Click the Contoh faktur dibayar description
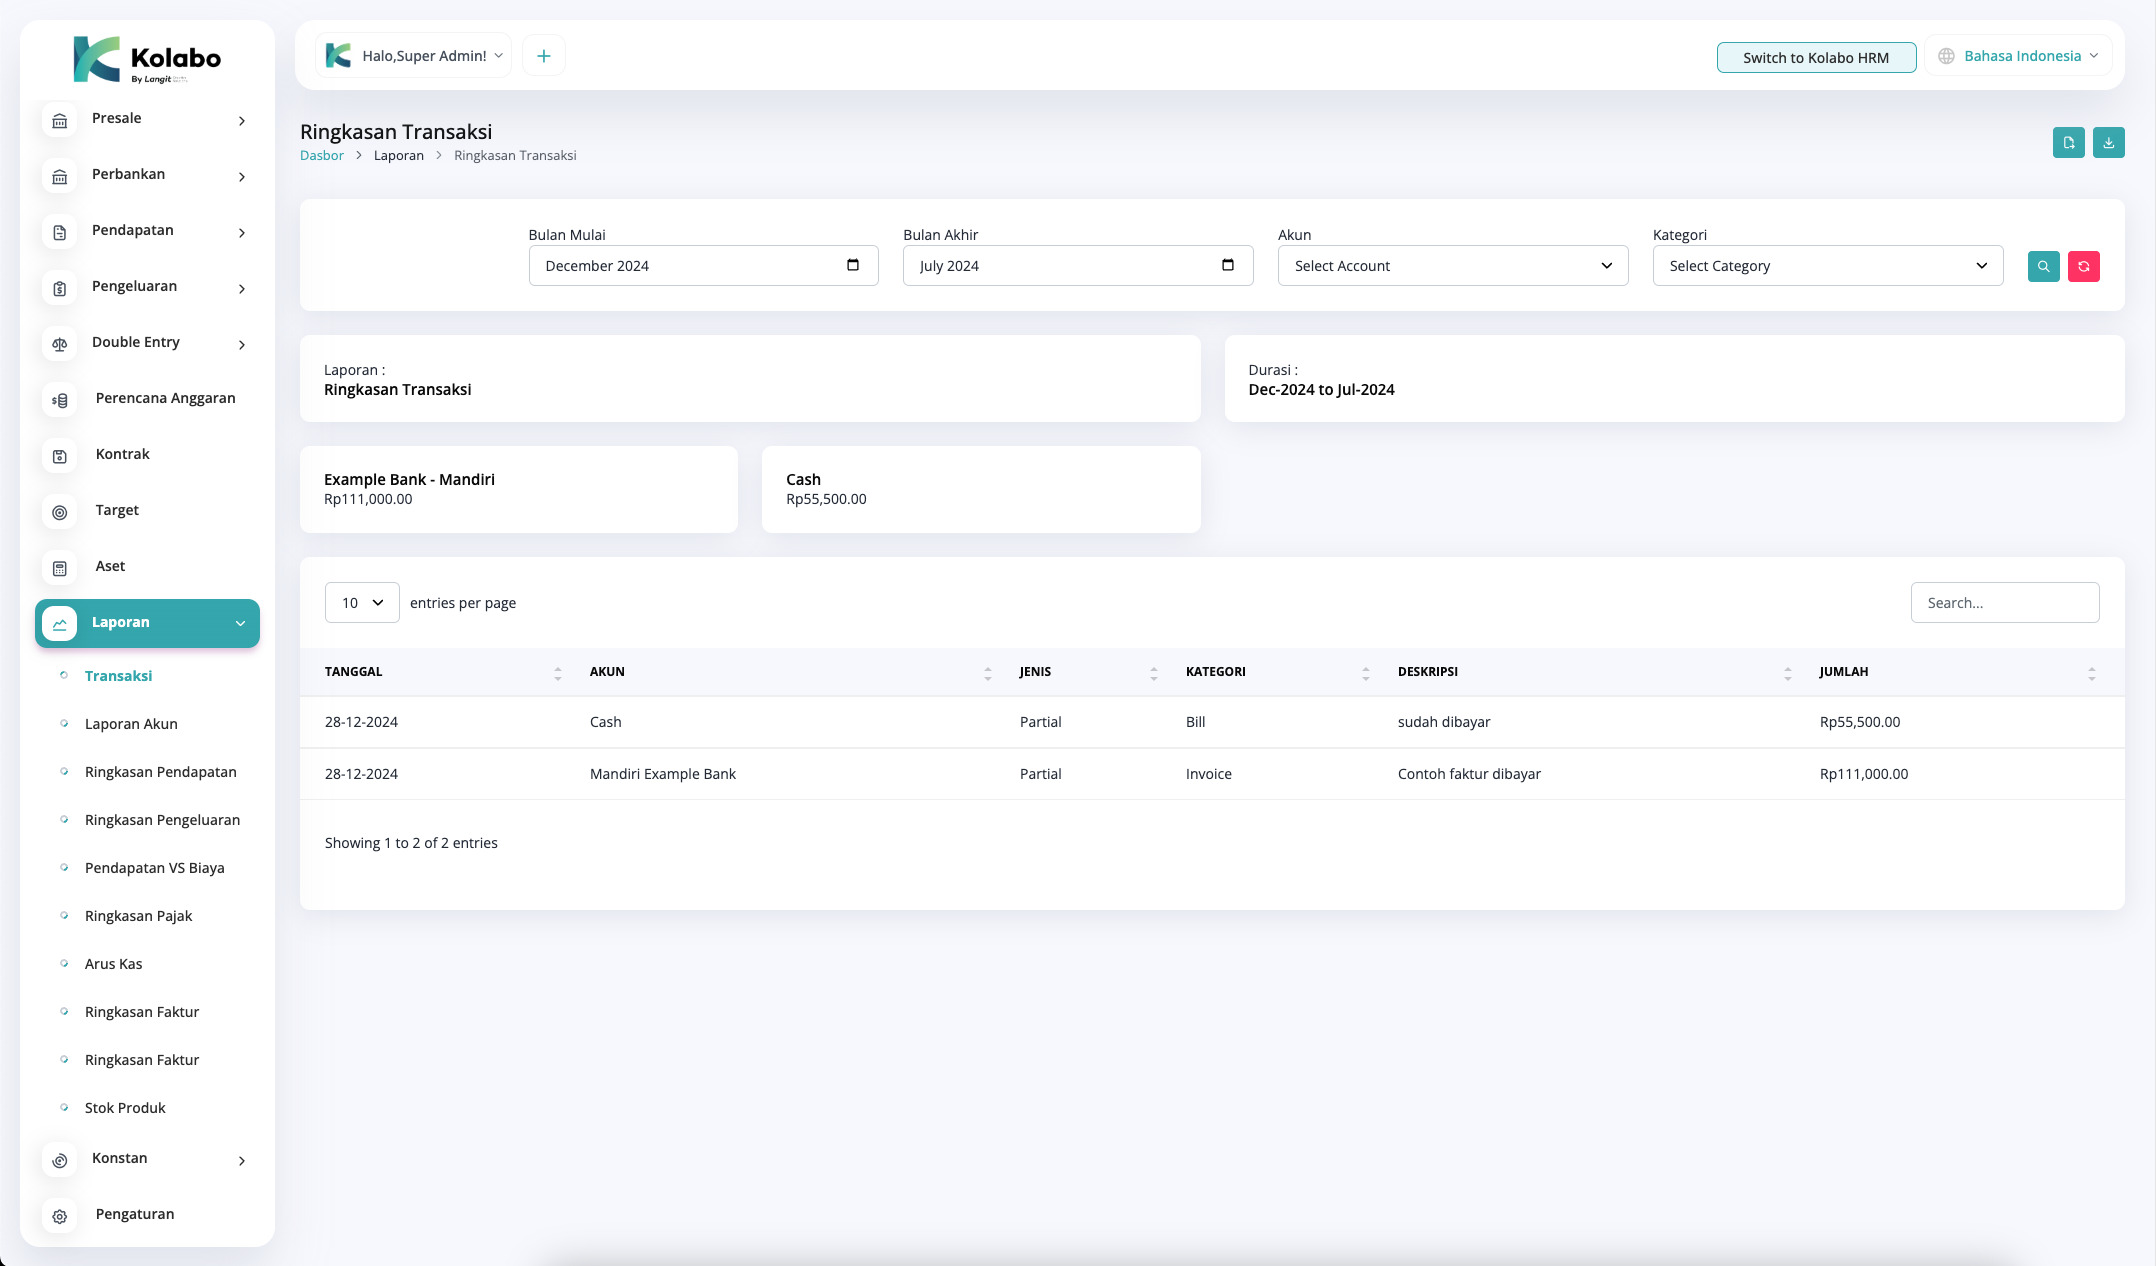Image resolution: width=2156 pixels, height=1266 pixels. (1469, 774)
